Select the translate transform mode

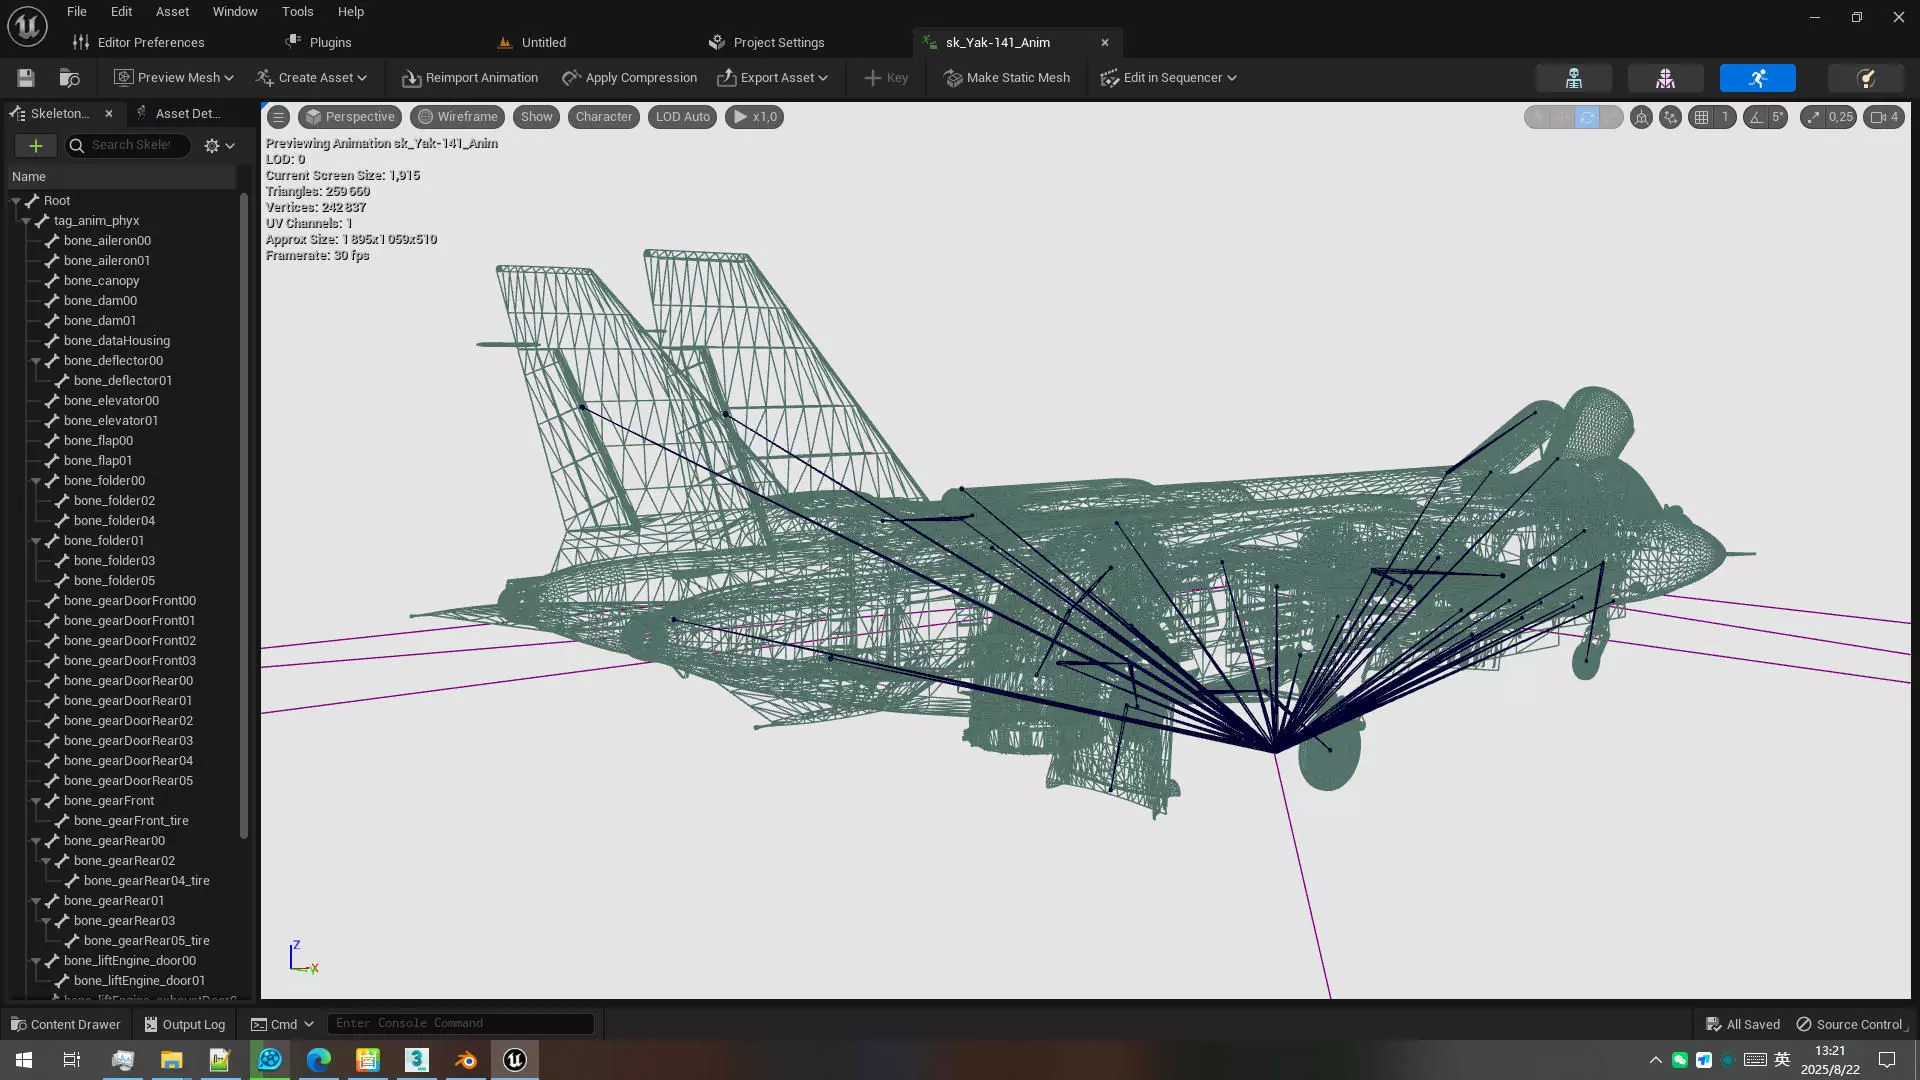(1563, 117)
